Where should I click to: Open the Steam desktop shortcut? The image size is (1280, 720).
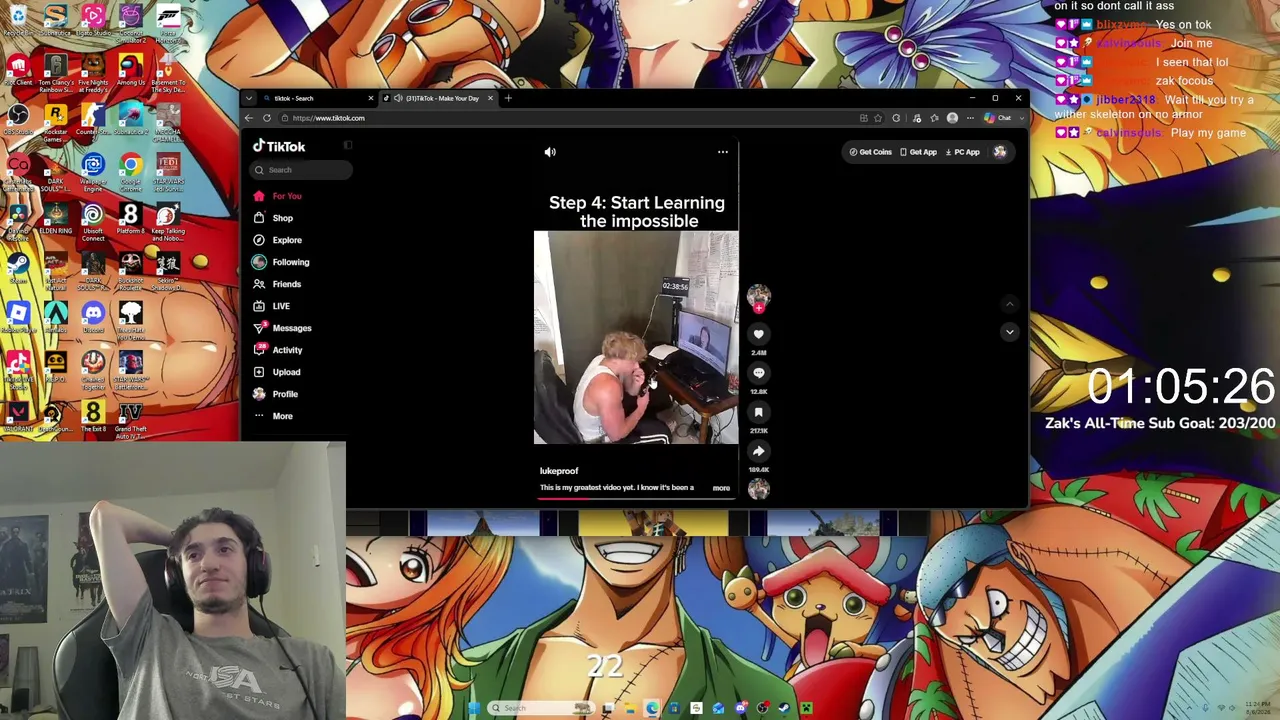(x=18, y=267)
